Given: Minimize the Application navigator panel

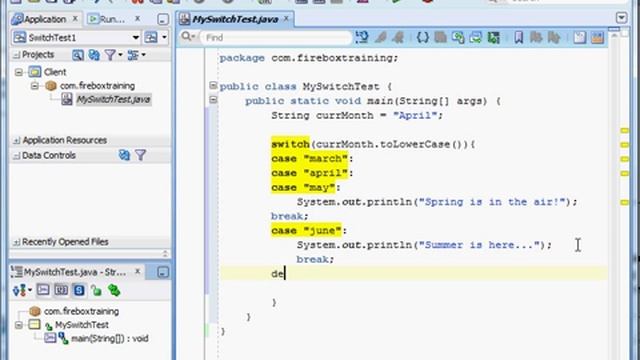Looking at the screenshot, I should (163, 19).
